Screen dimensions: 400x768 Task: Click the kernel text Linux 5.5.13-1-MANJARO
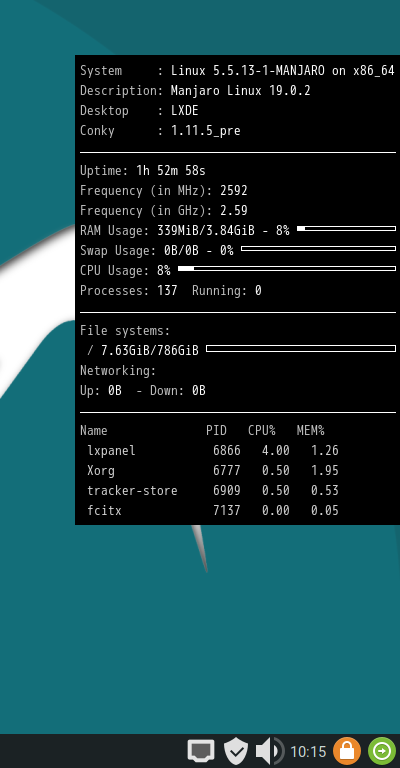(x=247, y=71)
